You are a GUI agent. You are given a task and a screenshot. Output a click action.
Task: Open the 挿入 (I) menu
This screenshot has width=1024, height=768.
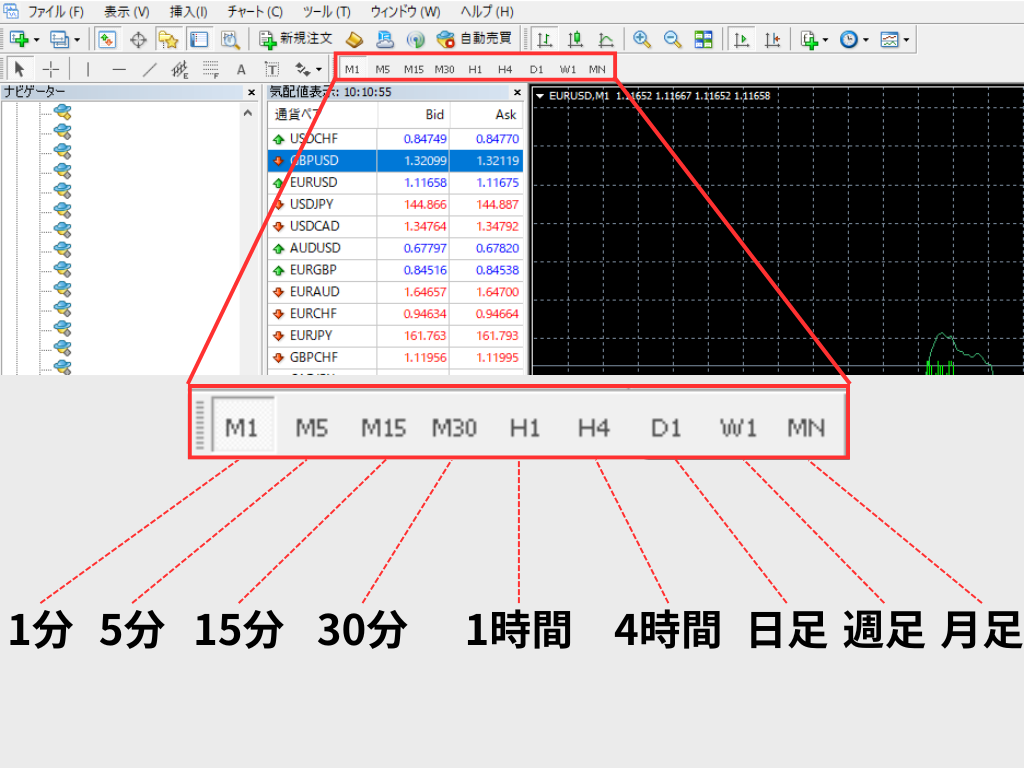(188, 12)
